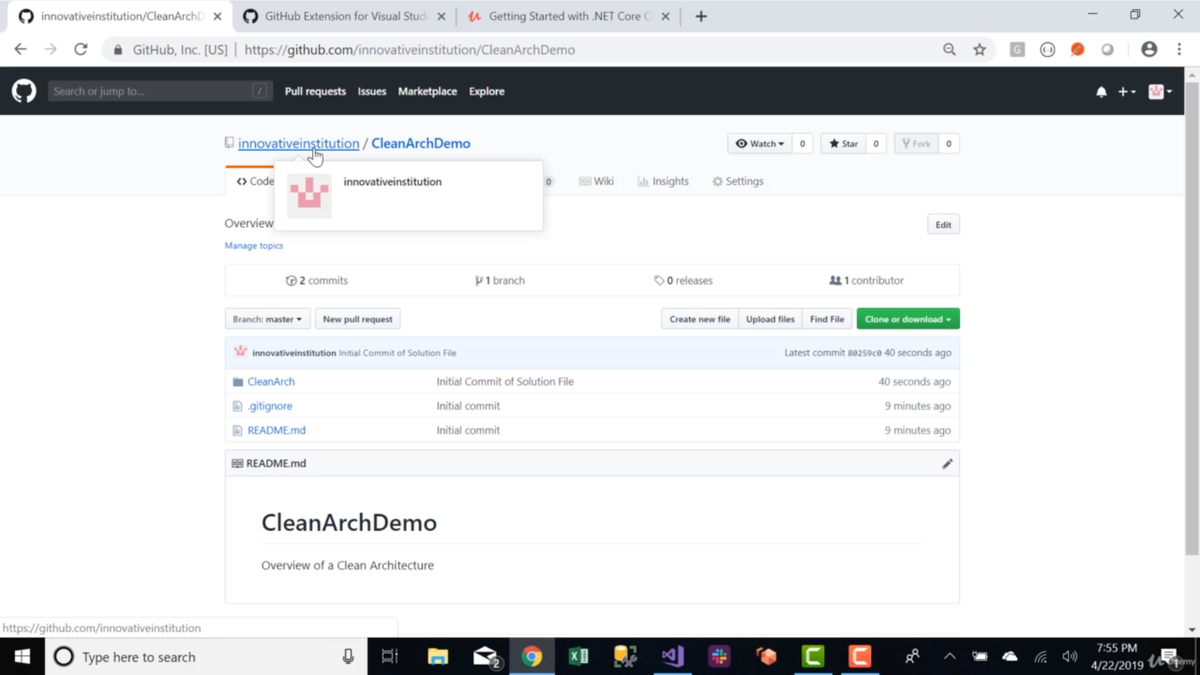
Task: Open Slack from the taskbar
Action: [x=719, y=657]
